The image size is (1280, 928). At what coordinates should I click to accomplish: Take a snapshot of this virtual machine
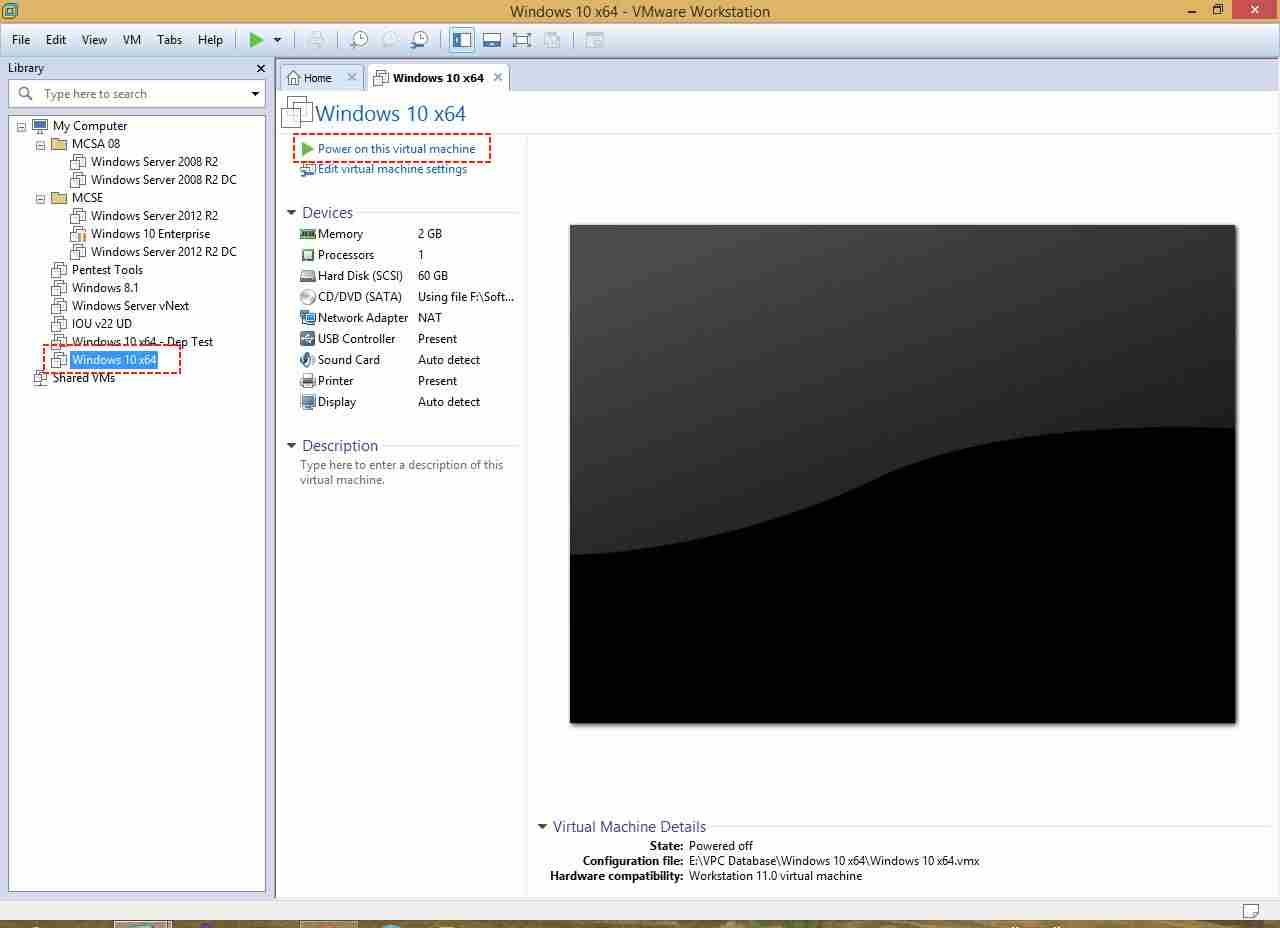point(358,40)
